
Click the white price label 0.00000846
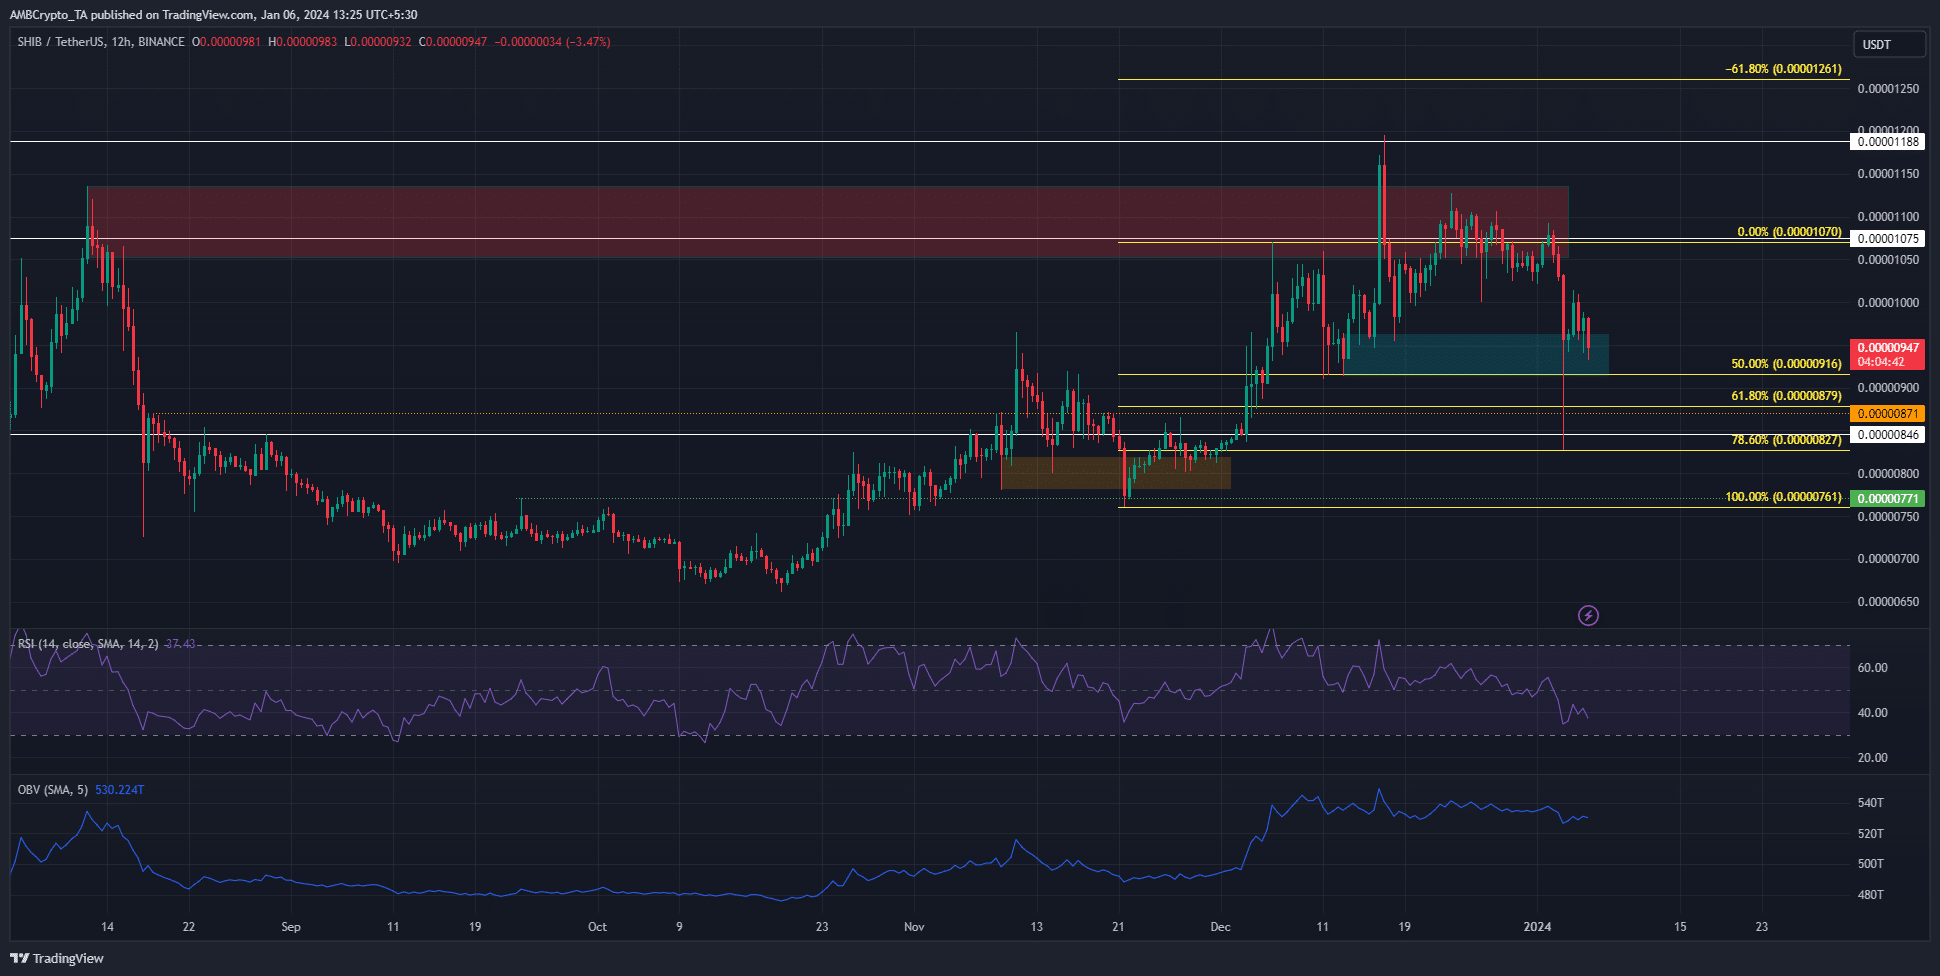click(1888, 435)
